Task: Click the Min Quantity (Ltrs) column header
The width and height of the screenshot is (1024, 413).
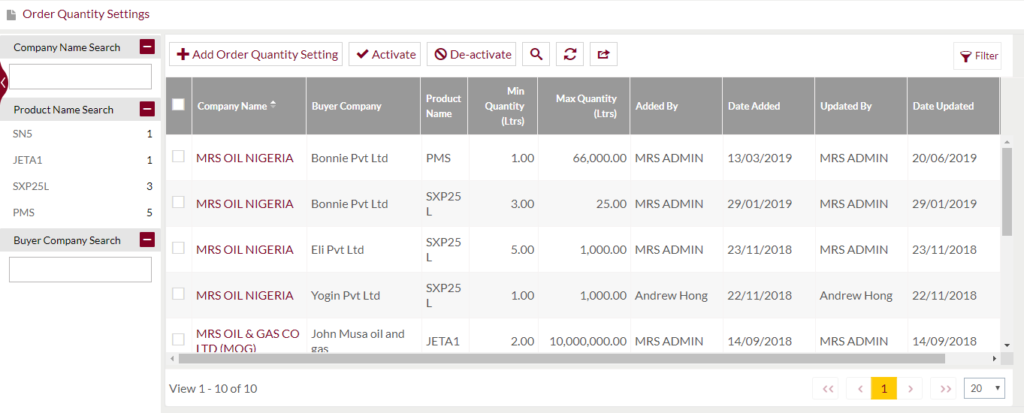Action: tap(503, 106)
